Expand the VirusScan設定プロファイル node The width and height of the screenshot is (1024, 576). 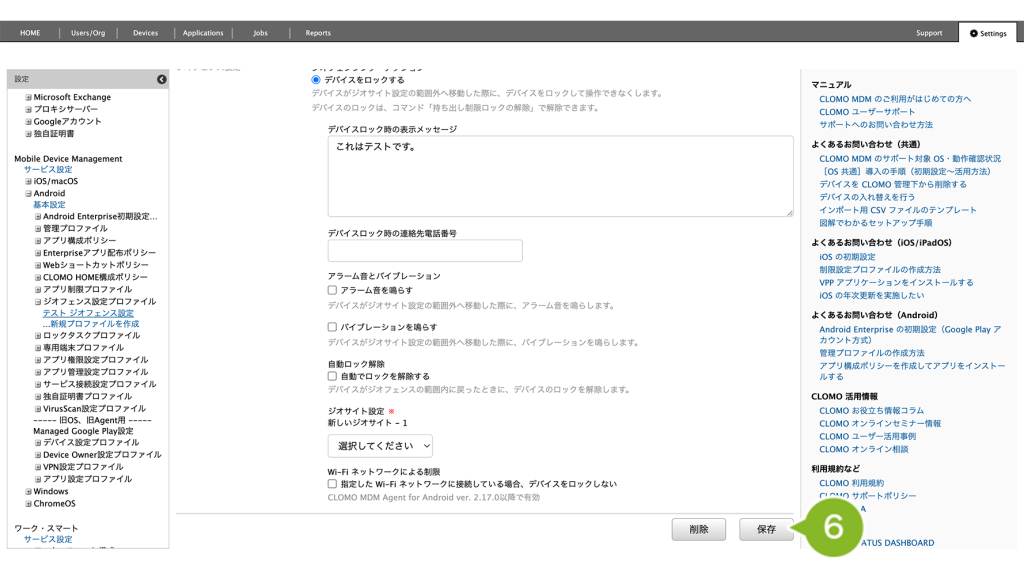click(x=38, y=408)
